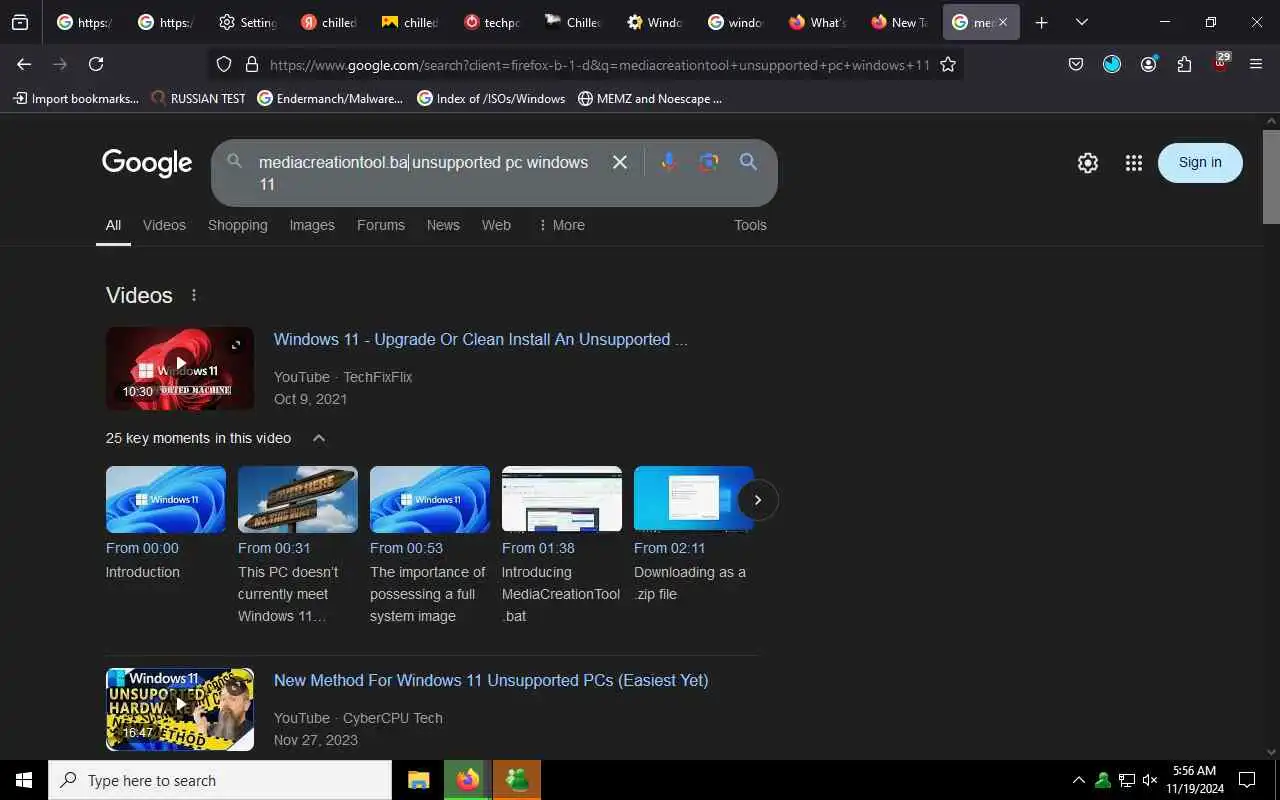Open the Videos section options menu
1280x800 pixels.
194,295
